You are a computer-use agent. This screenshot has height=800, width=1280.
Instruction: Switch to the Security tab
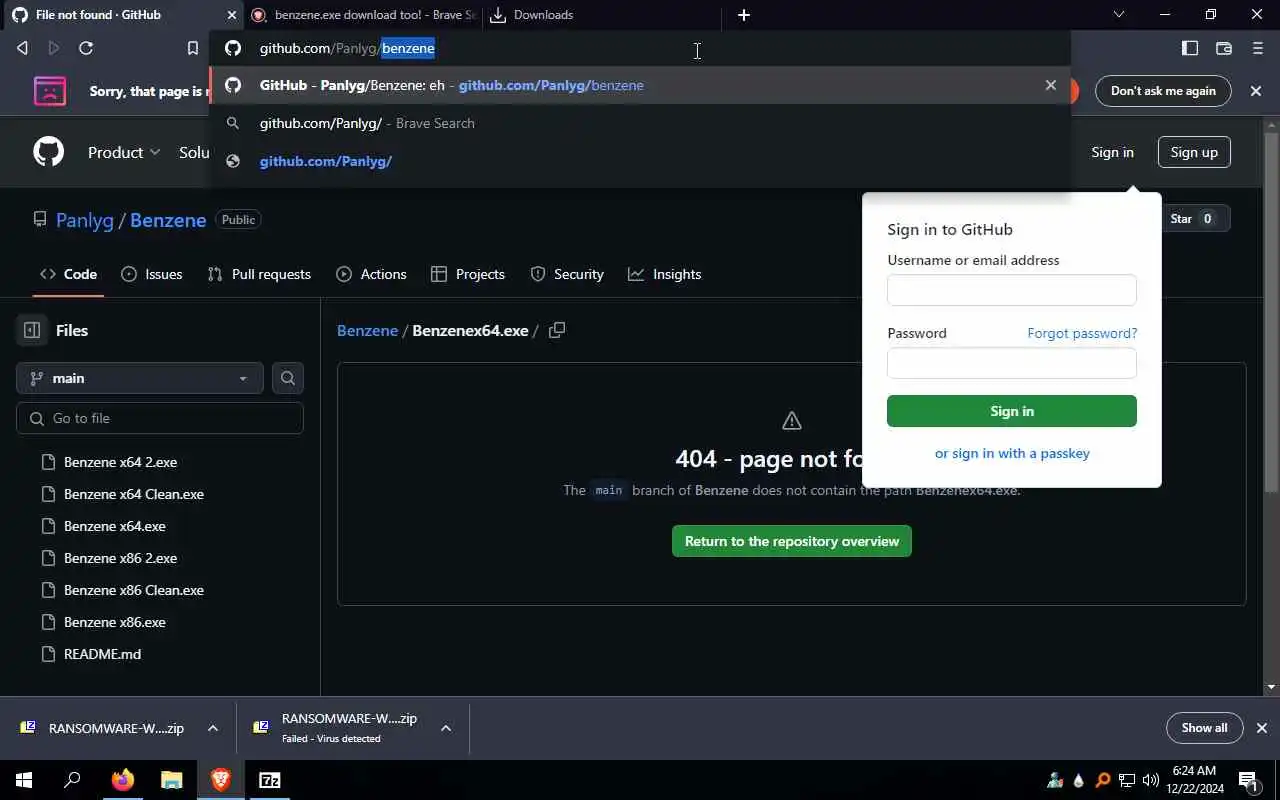pos(567,274)
